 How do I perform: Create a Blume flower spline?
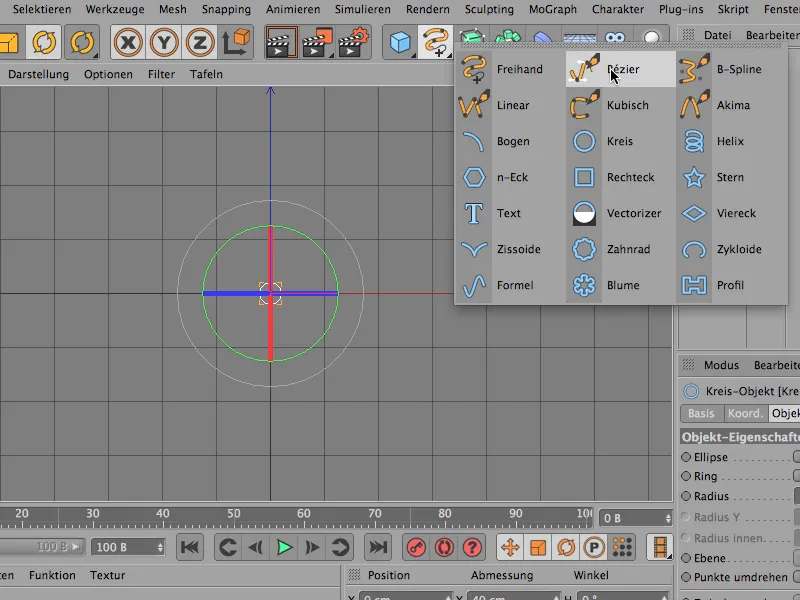click(x=620, y=285)
